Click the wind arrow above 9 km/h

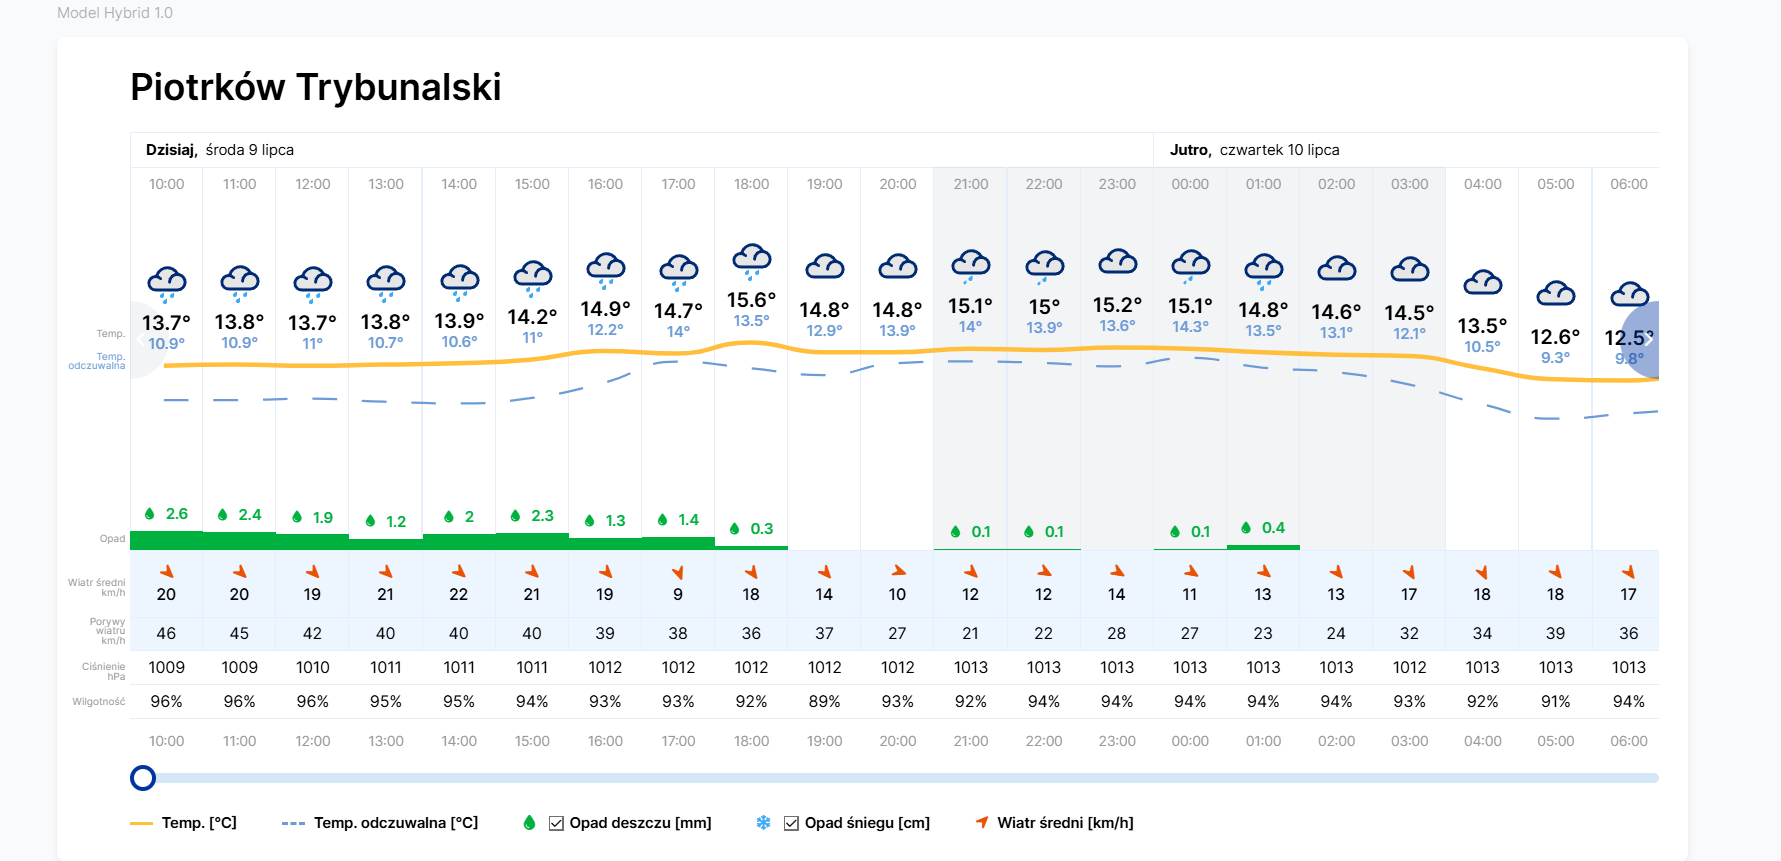[678, 572]
